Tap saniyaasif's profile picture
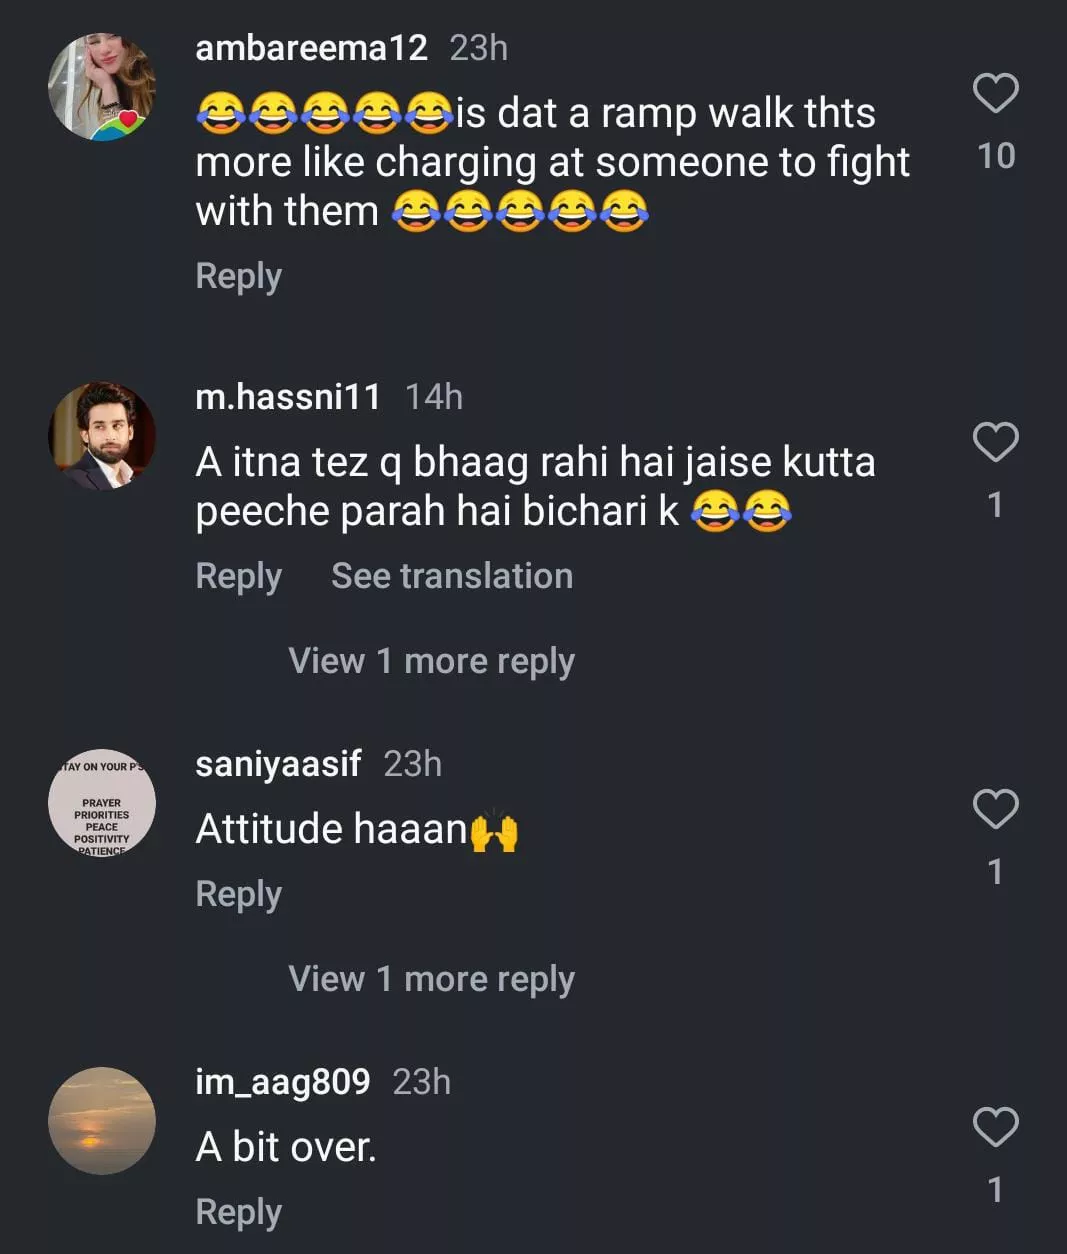The width and height of the screenshot is (1067, 1254). point(102,803)
